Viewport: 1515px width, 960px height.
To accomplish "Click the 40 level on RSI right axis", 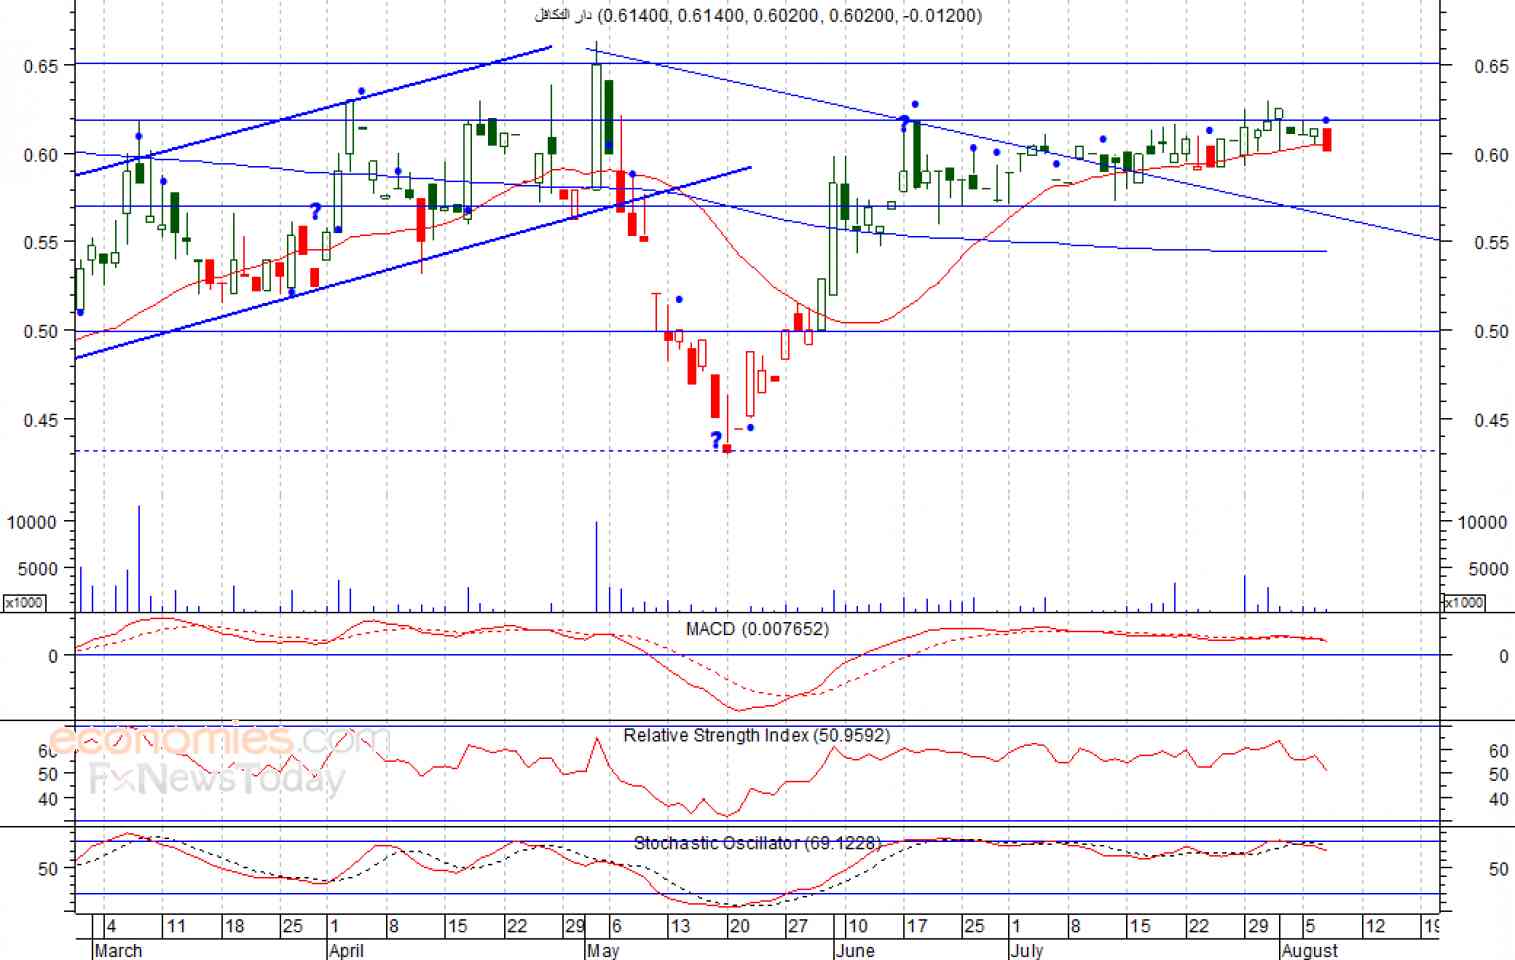I will tap(1498, 799).
